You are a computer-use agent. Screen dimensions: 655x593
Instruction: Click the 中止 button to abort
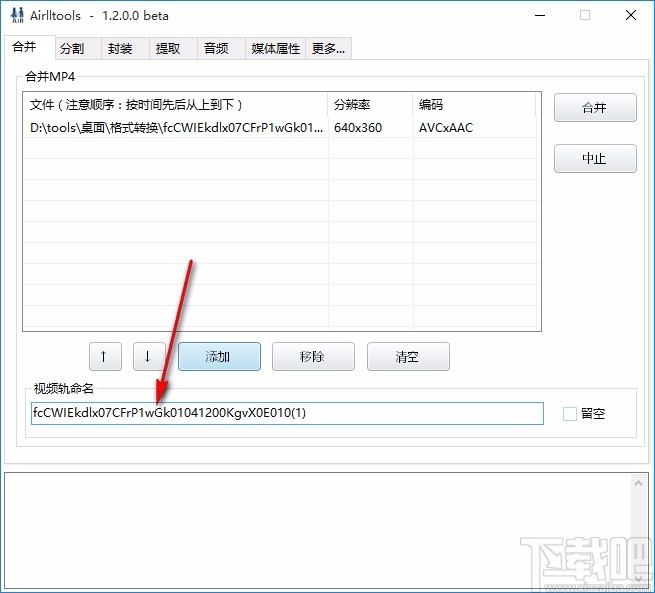pos(595,158)
